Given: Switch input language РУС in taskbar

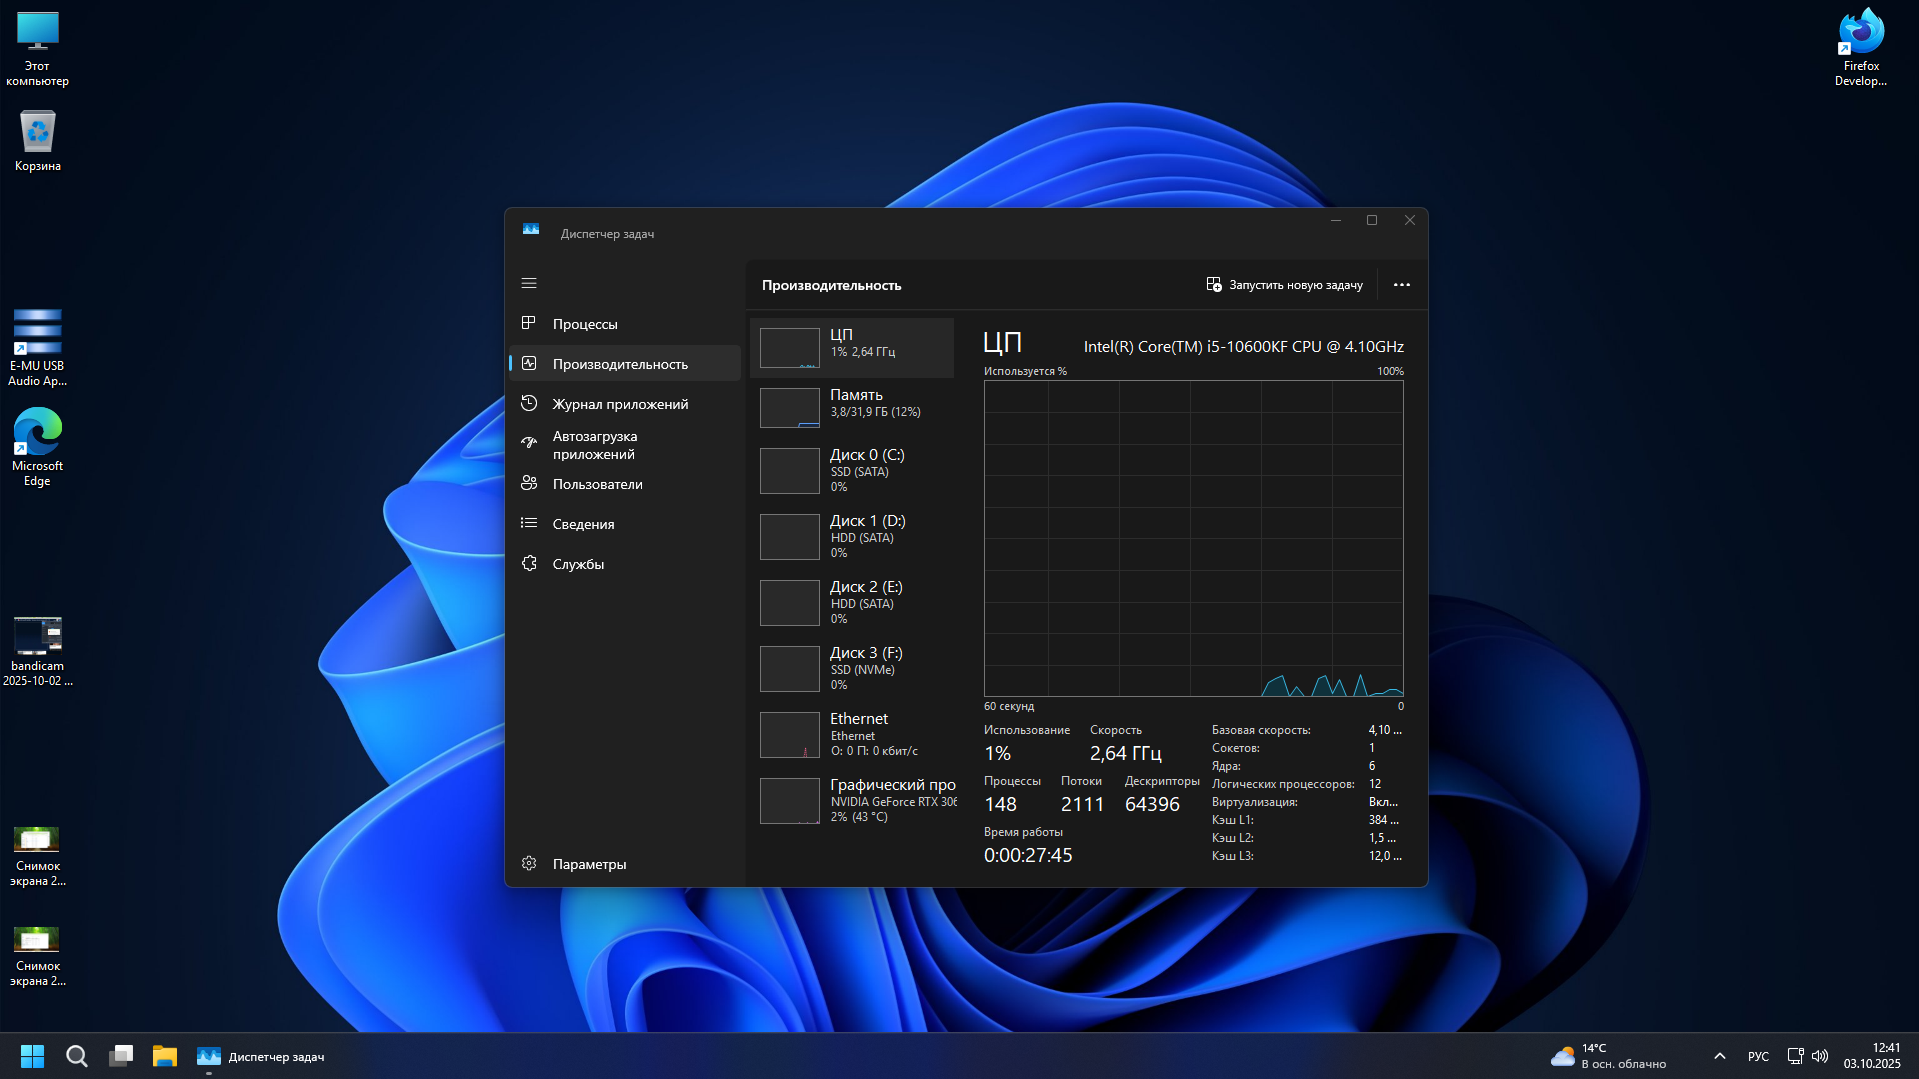Looking at the screenshot, I should point(1758,1056).
